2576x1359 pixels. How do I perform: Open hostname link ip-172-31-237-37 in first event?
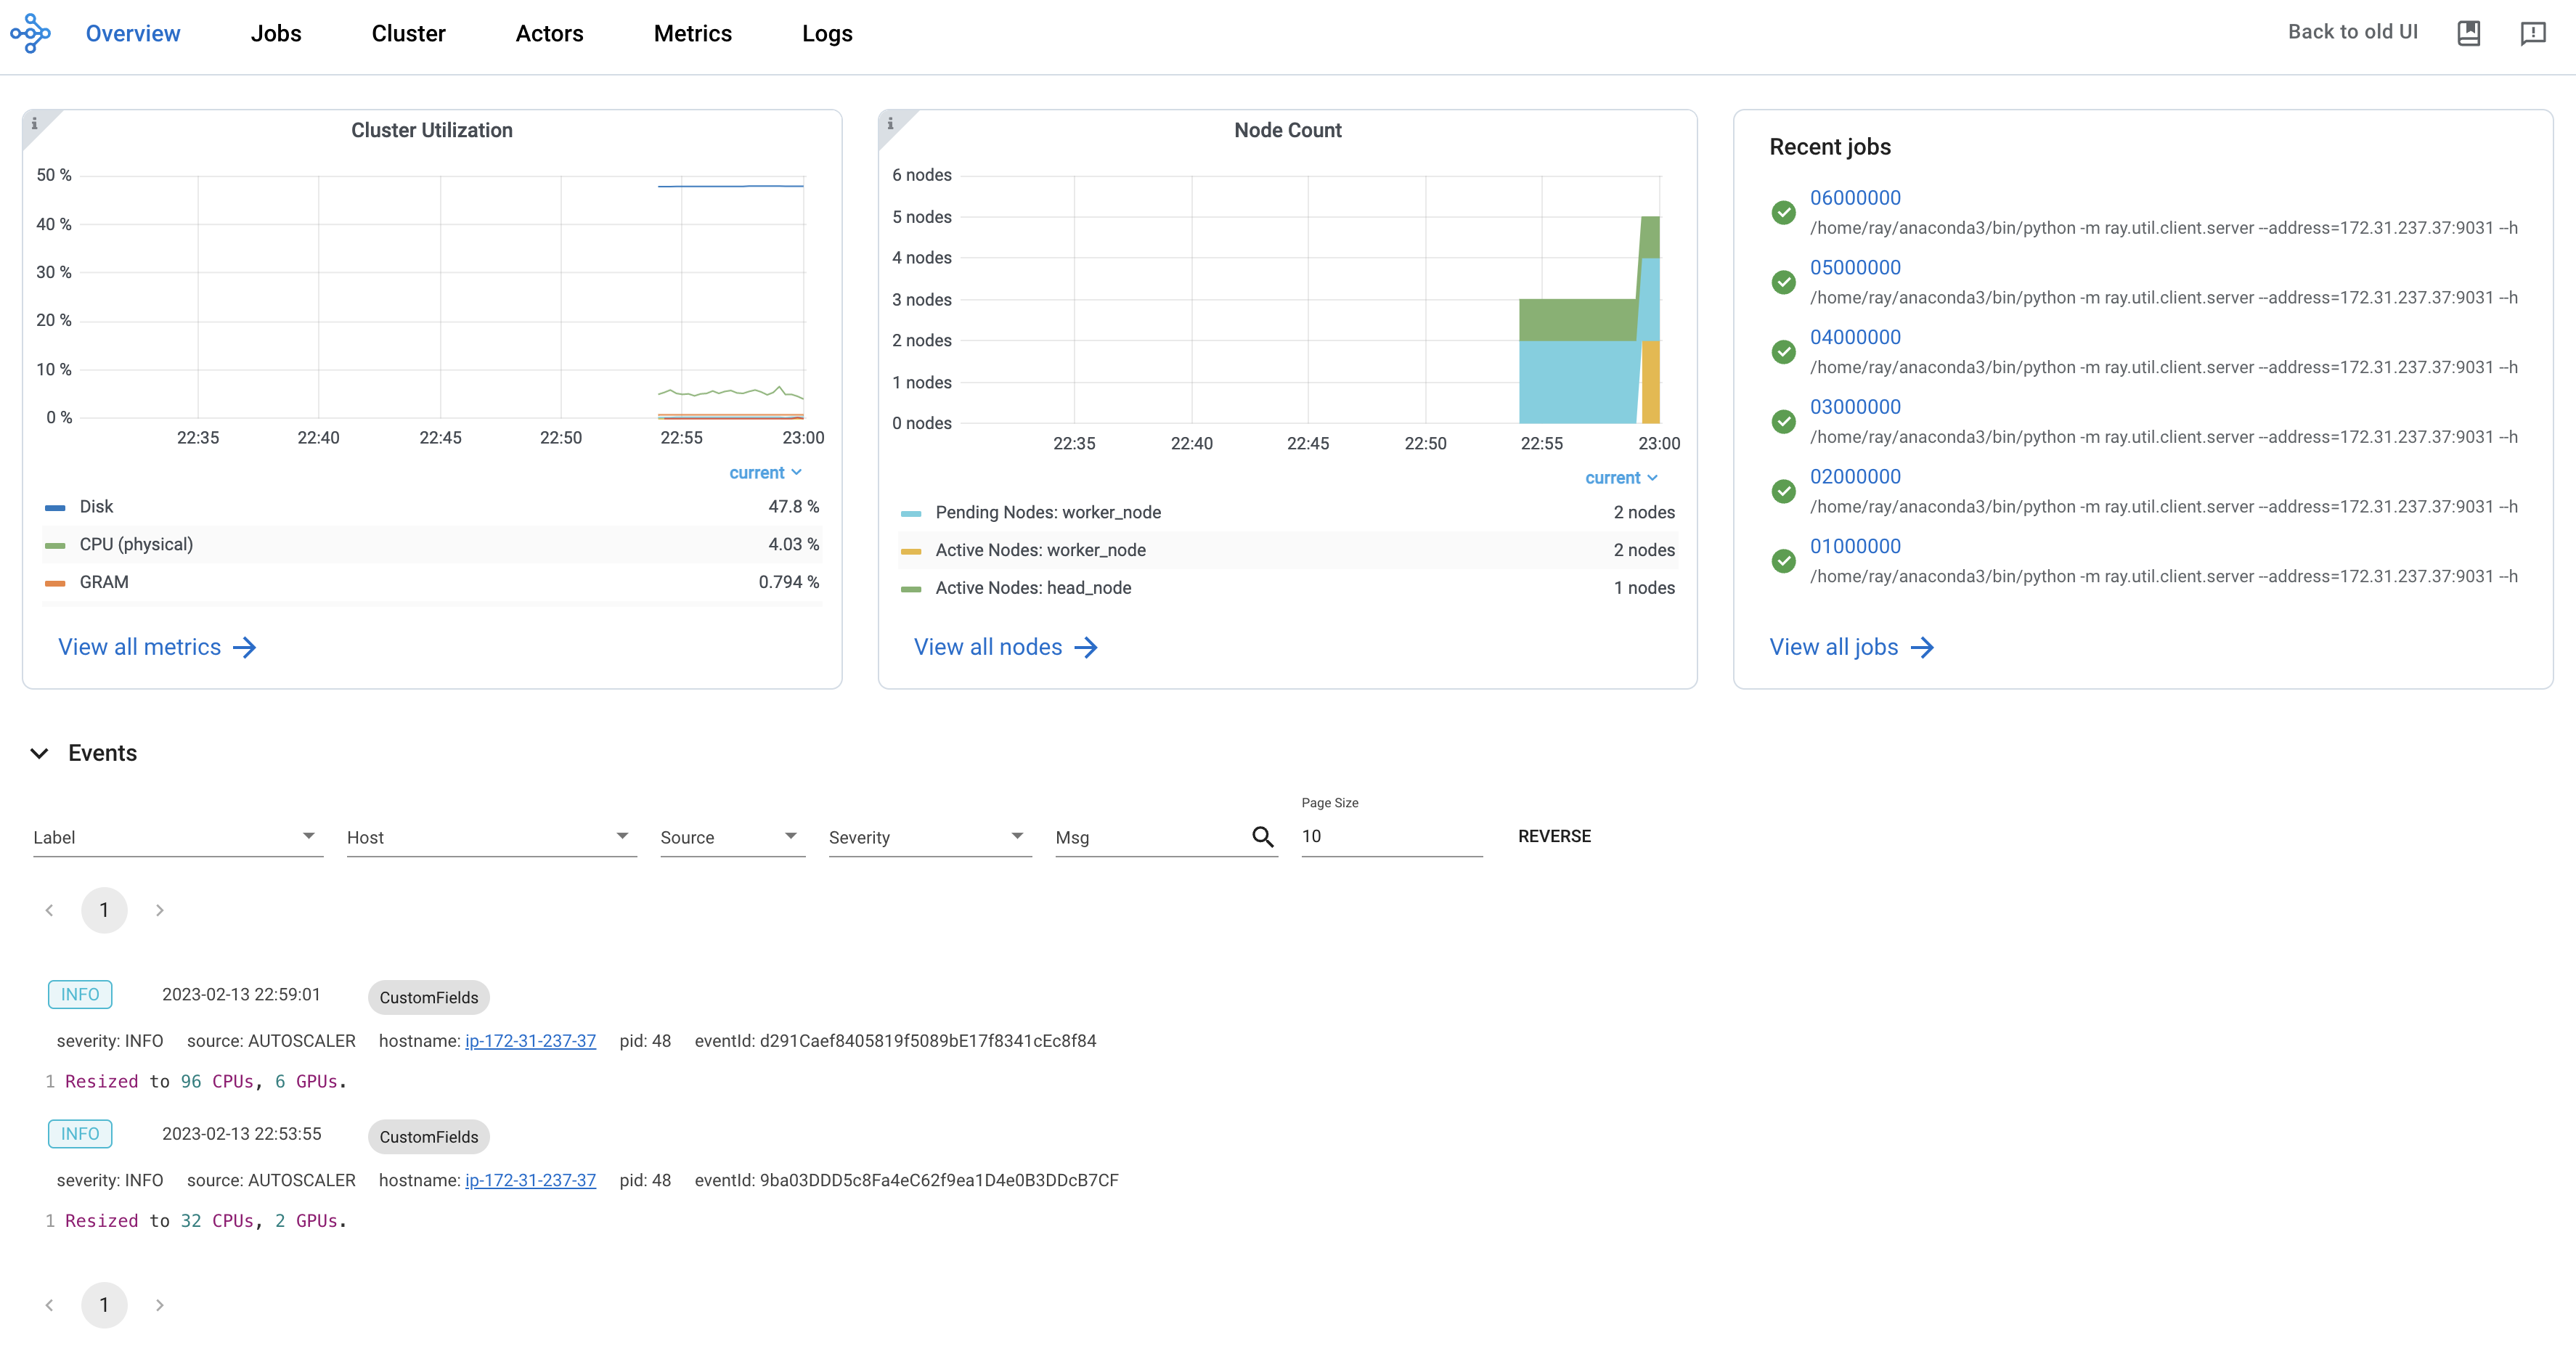[x=530, y=1041]
